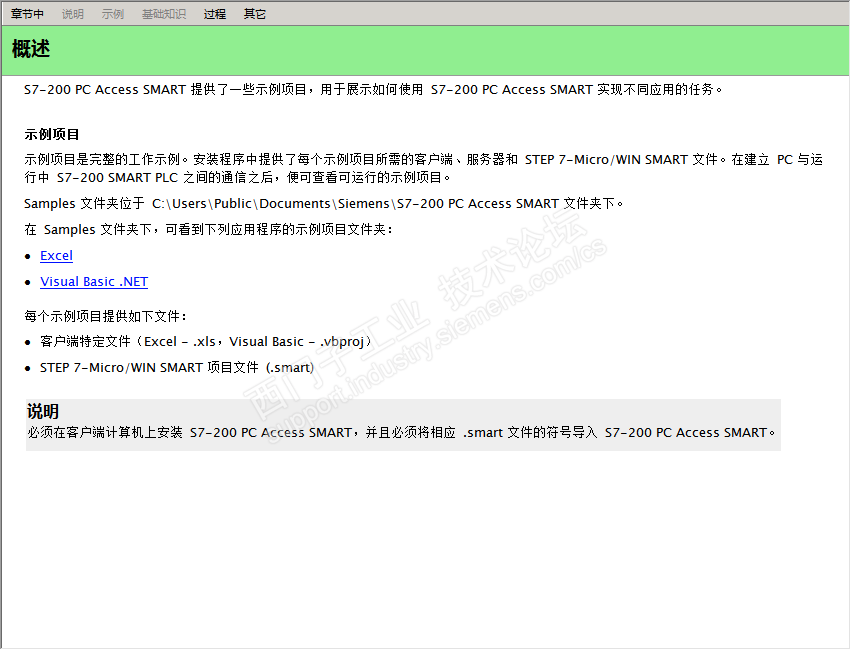Click the greyed 说明 navigation item

click(73, 14)
